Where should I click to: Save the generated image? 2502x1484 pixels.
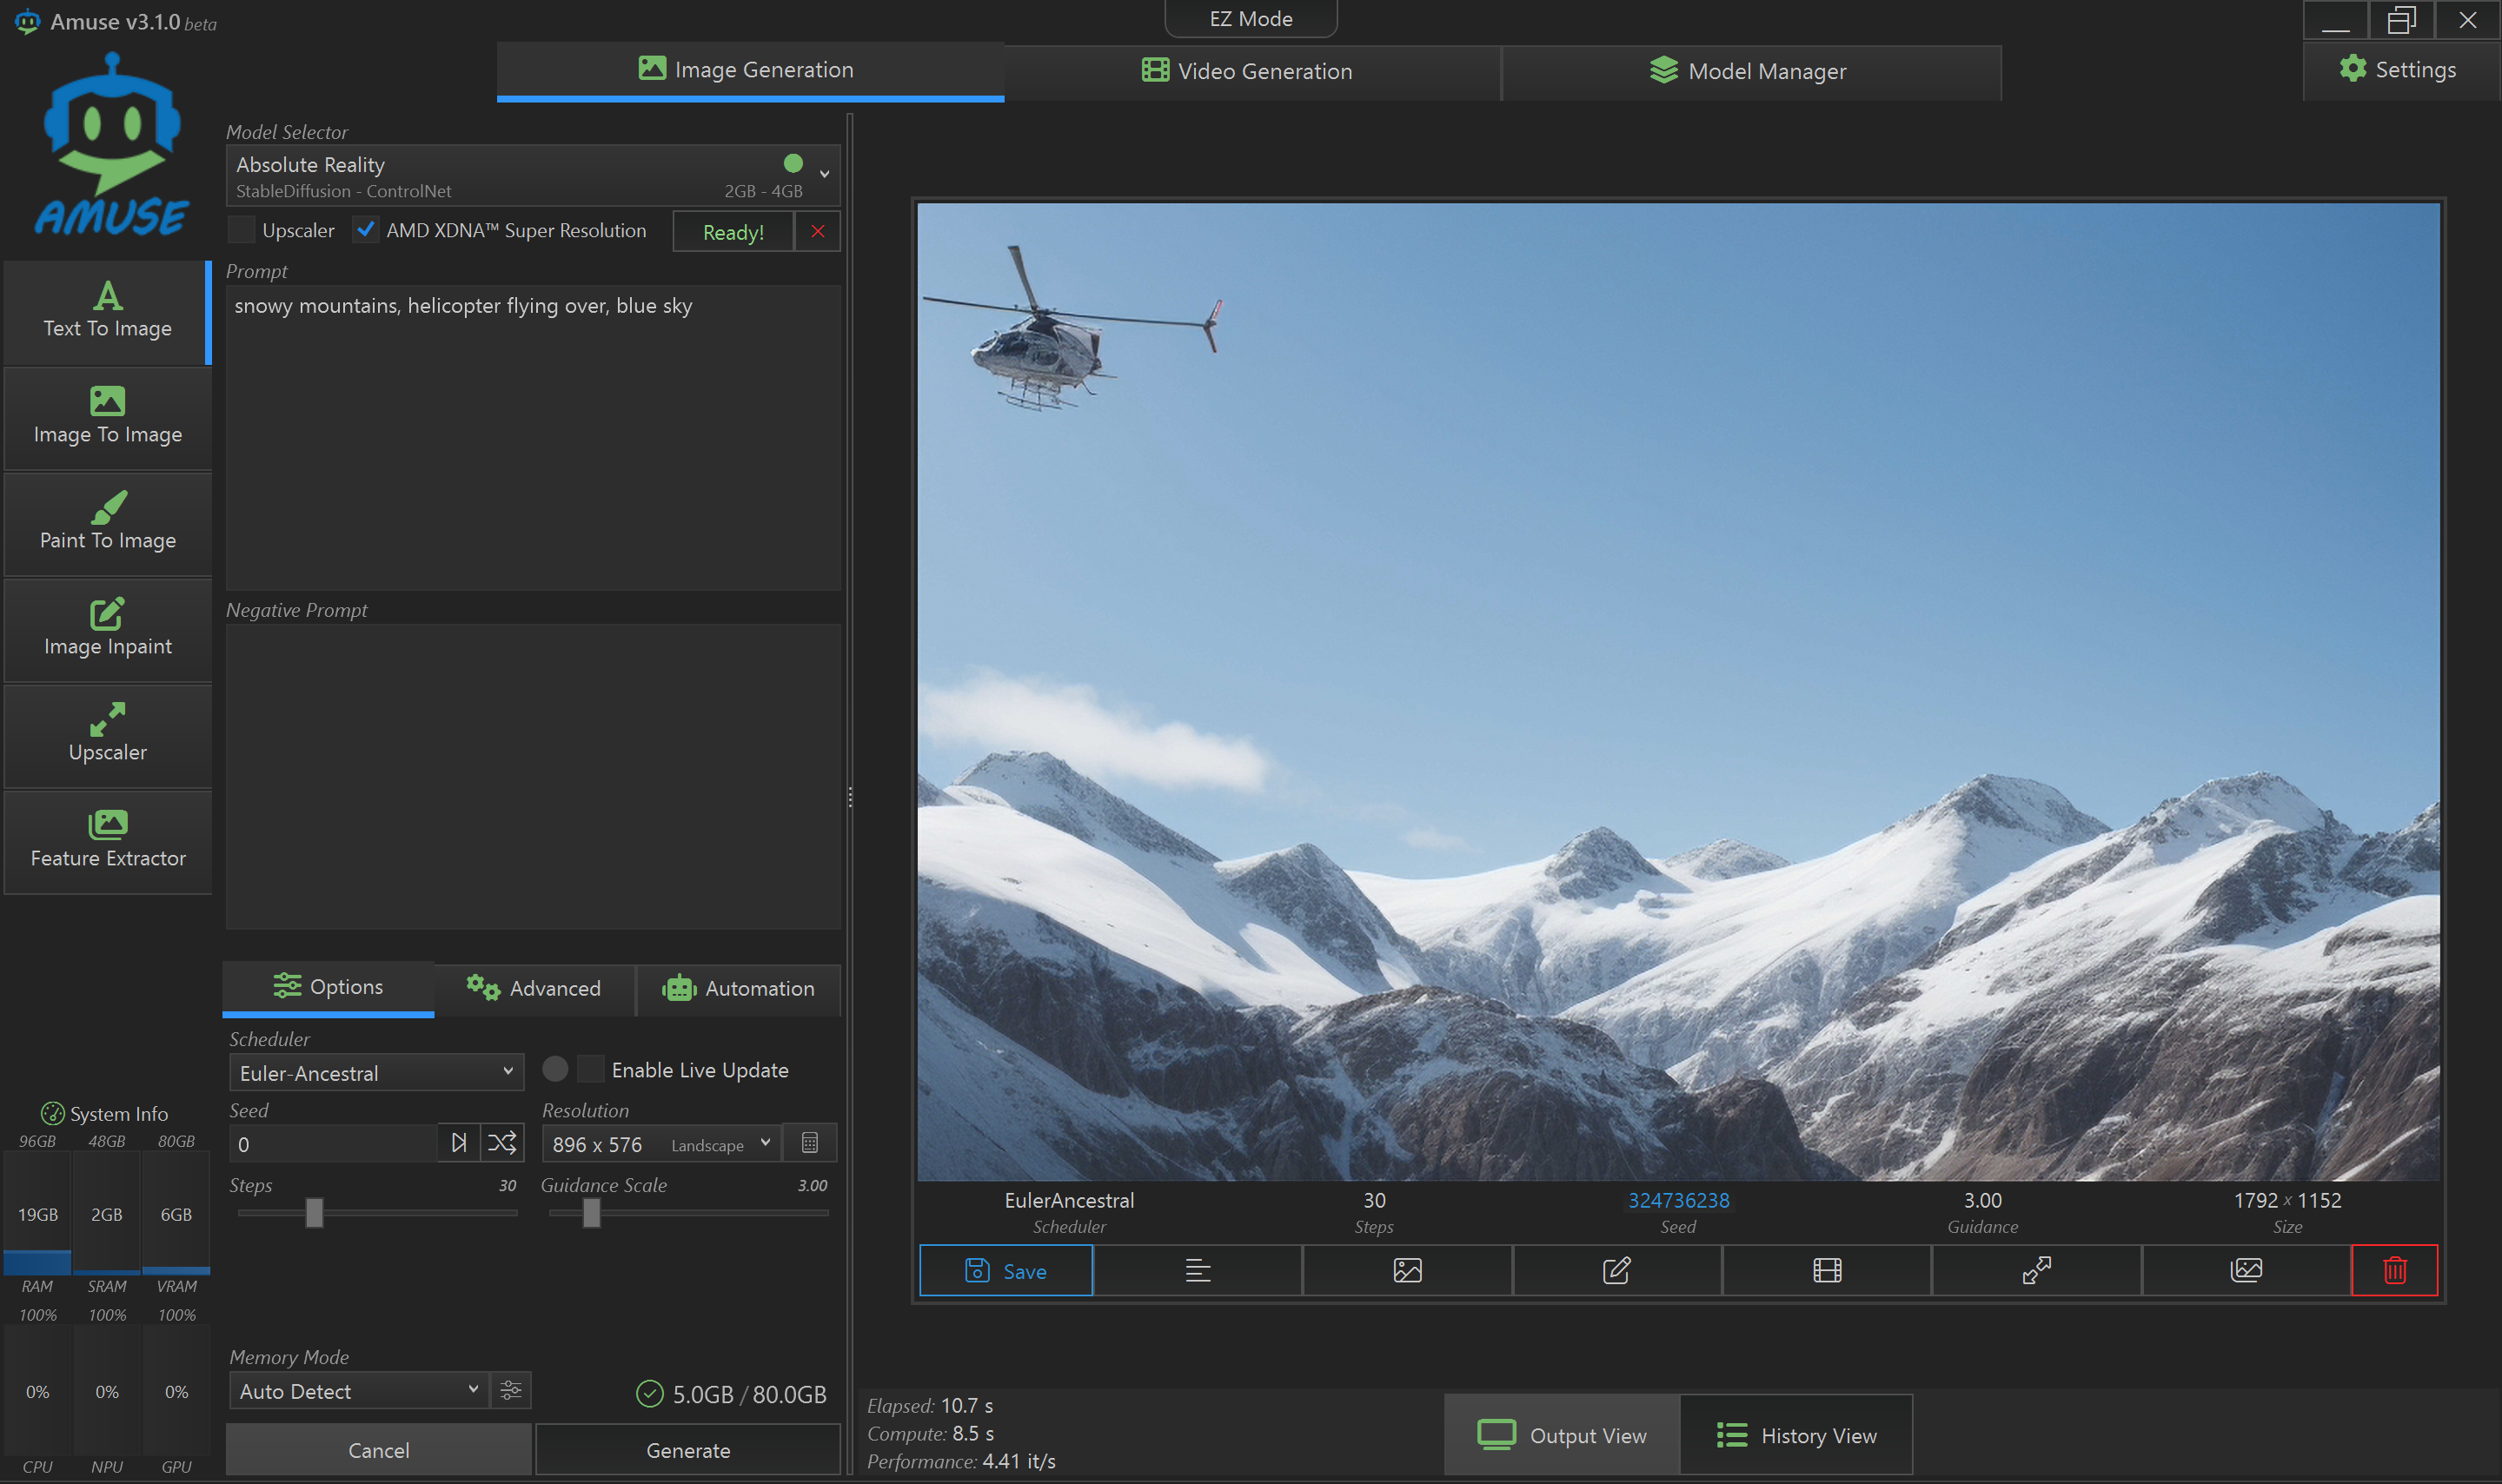tap(1005, 1271)
